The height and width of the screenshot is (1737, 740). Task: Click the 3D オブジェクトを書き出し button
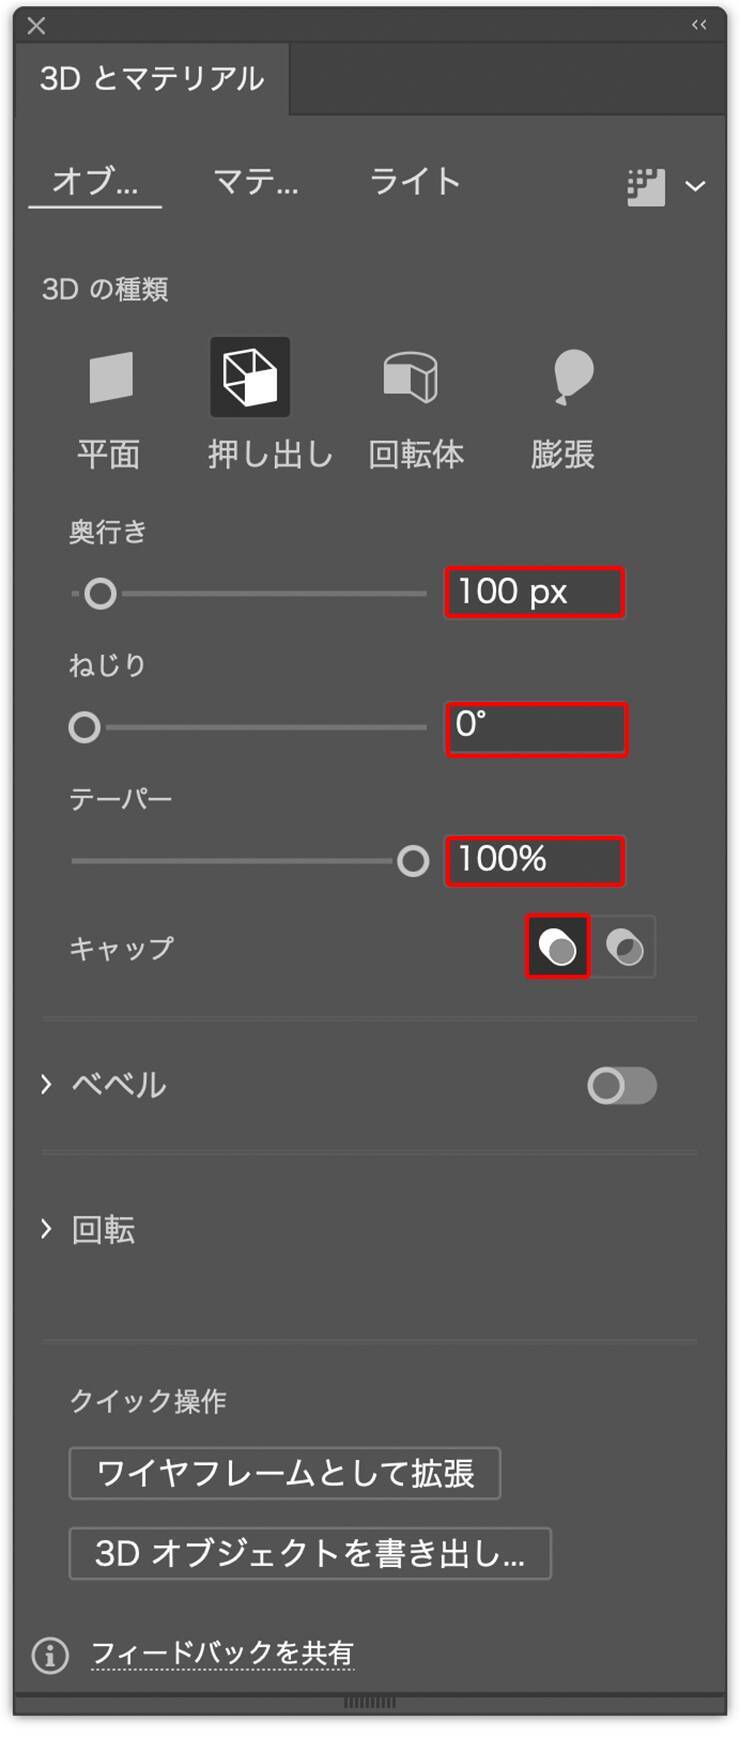pos(310,1553)
